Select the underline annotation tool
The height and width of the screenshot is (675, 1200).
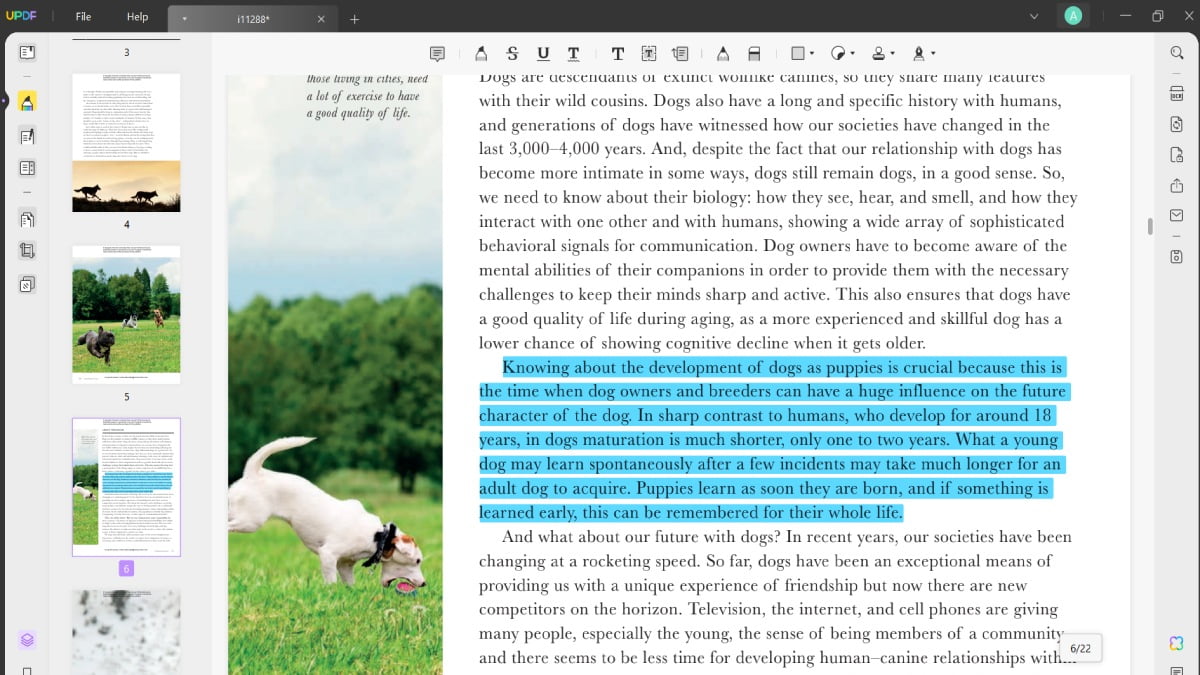(x=543, y=53)
